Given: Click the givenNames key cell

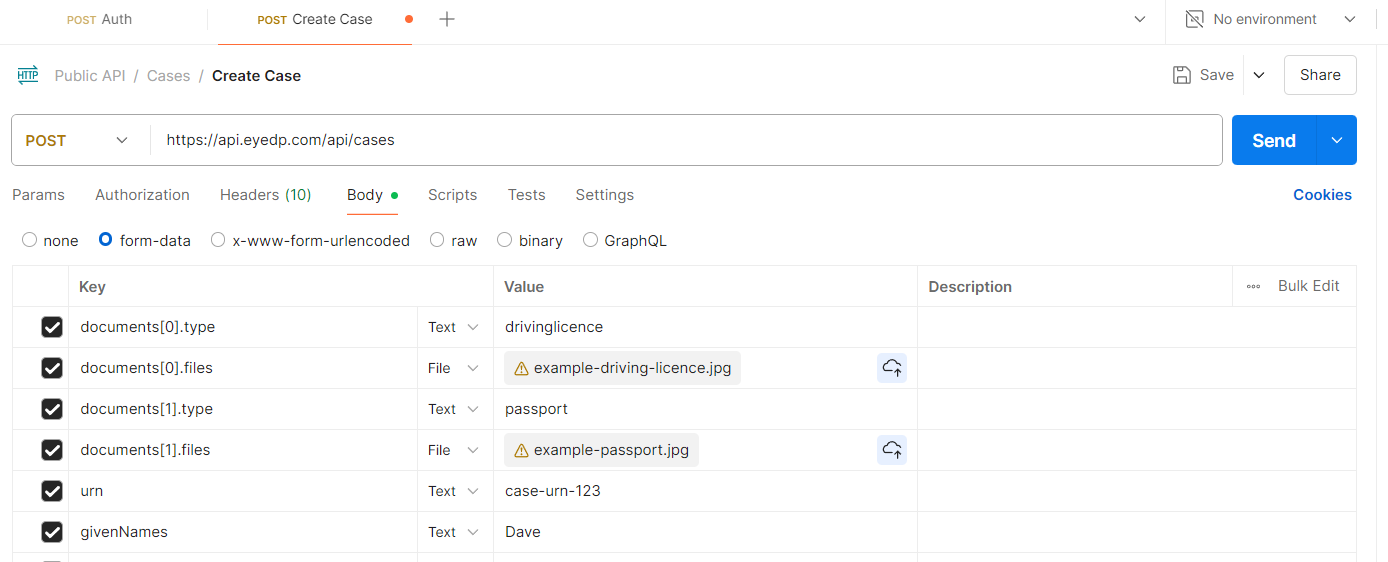Looking at the screenshot, I should 243,532.
